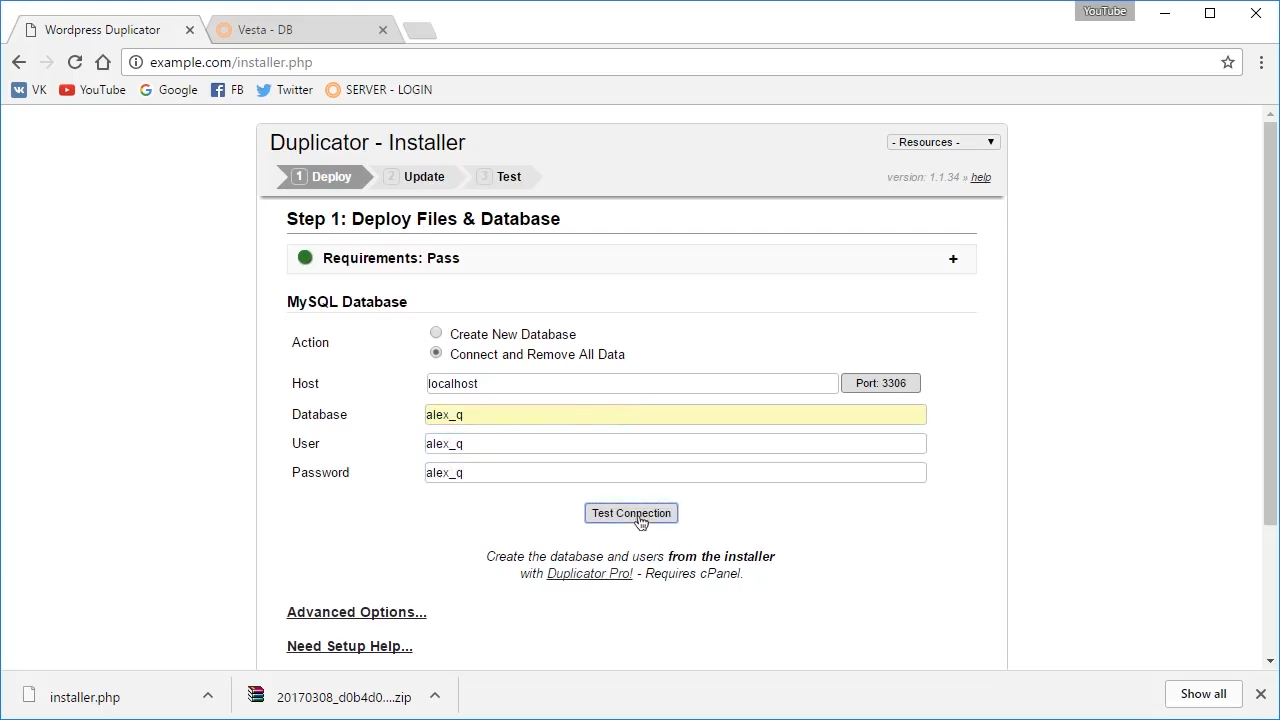Click the browser home icon
This screenshot has width=1280, height=720.
point(103,62)
